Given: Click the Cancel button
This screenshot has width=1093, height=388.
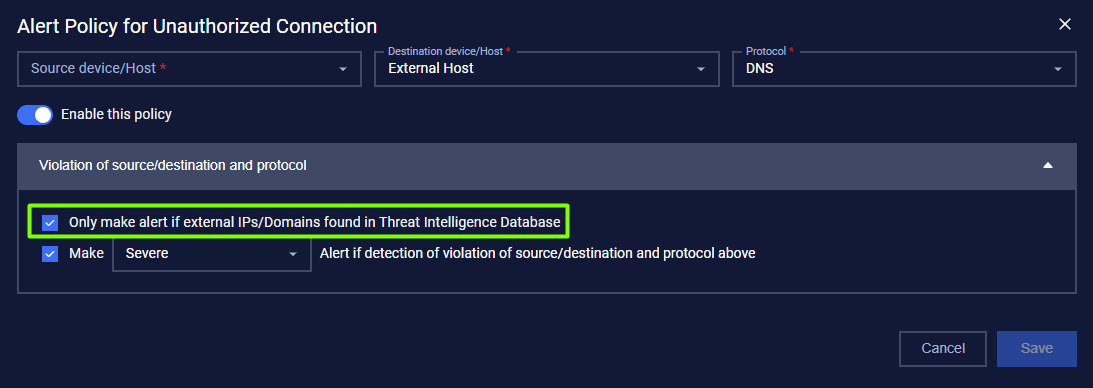Looking at the screenshot, I should pyautogui.click(x=943, y=348).
